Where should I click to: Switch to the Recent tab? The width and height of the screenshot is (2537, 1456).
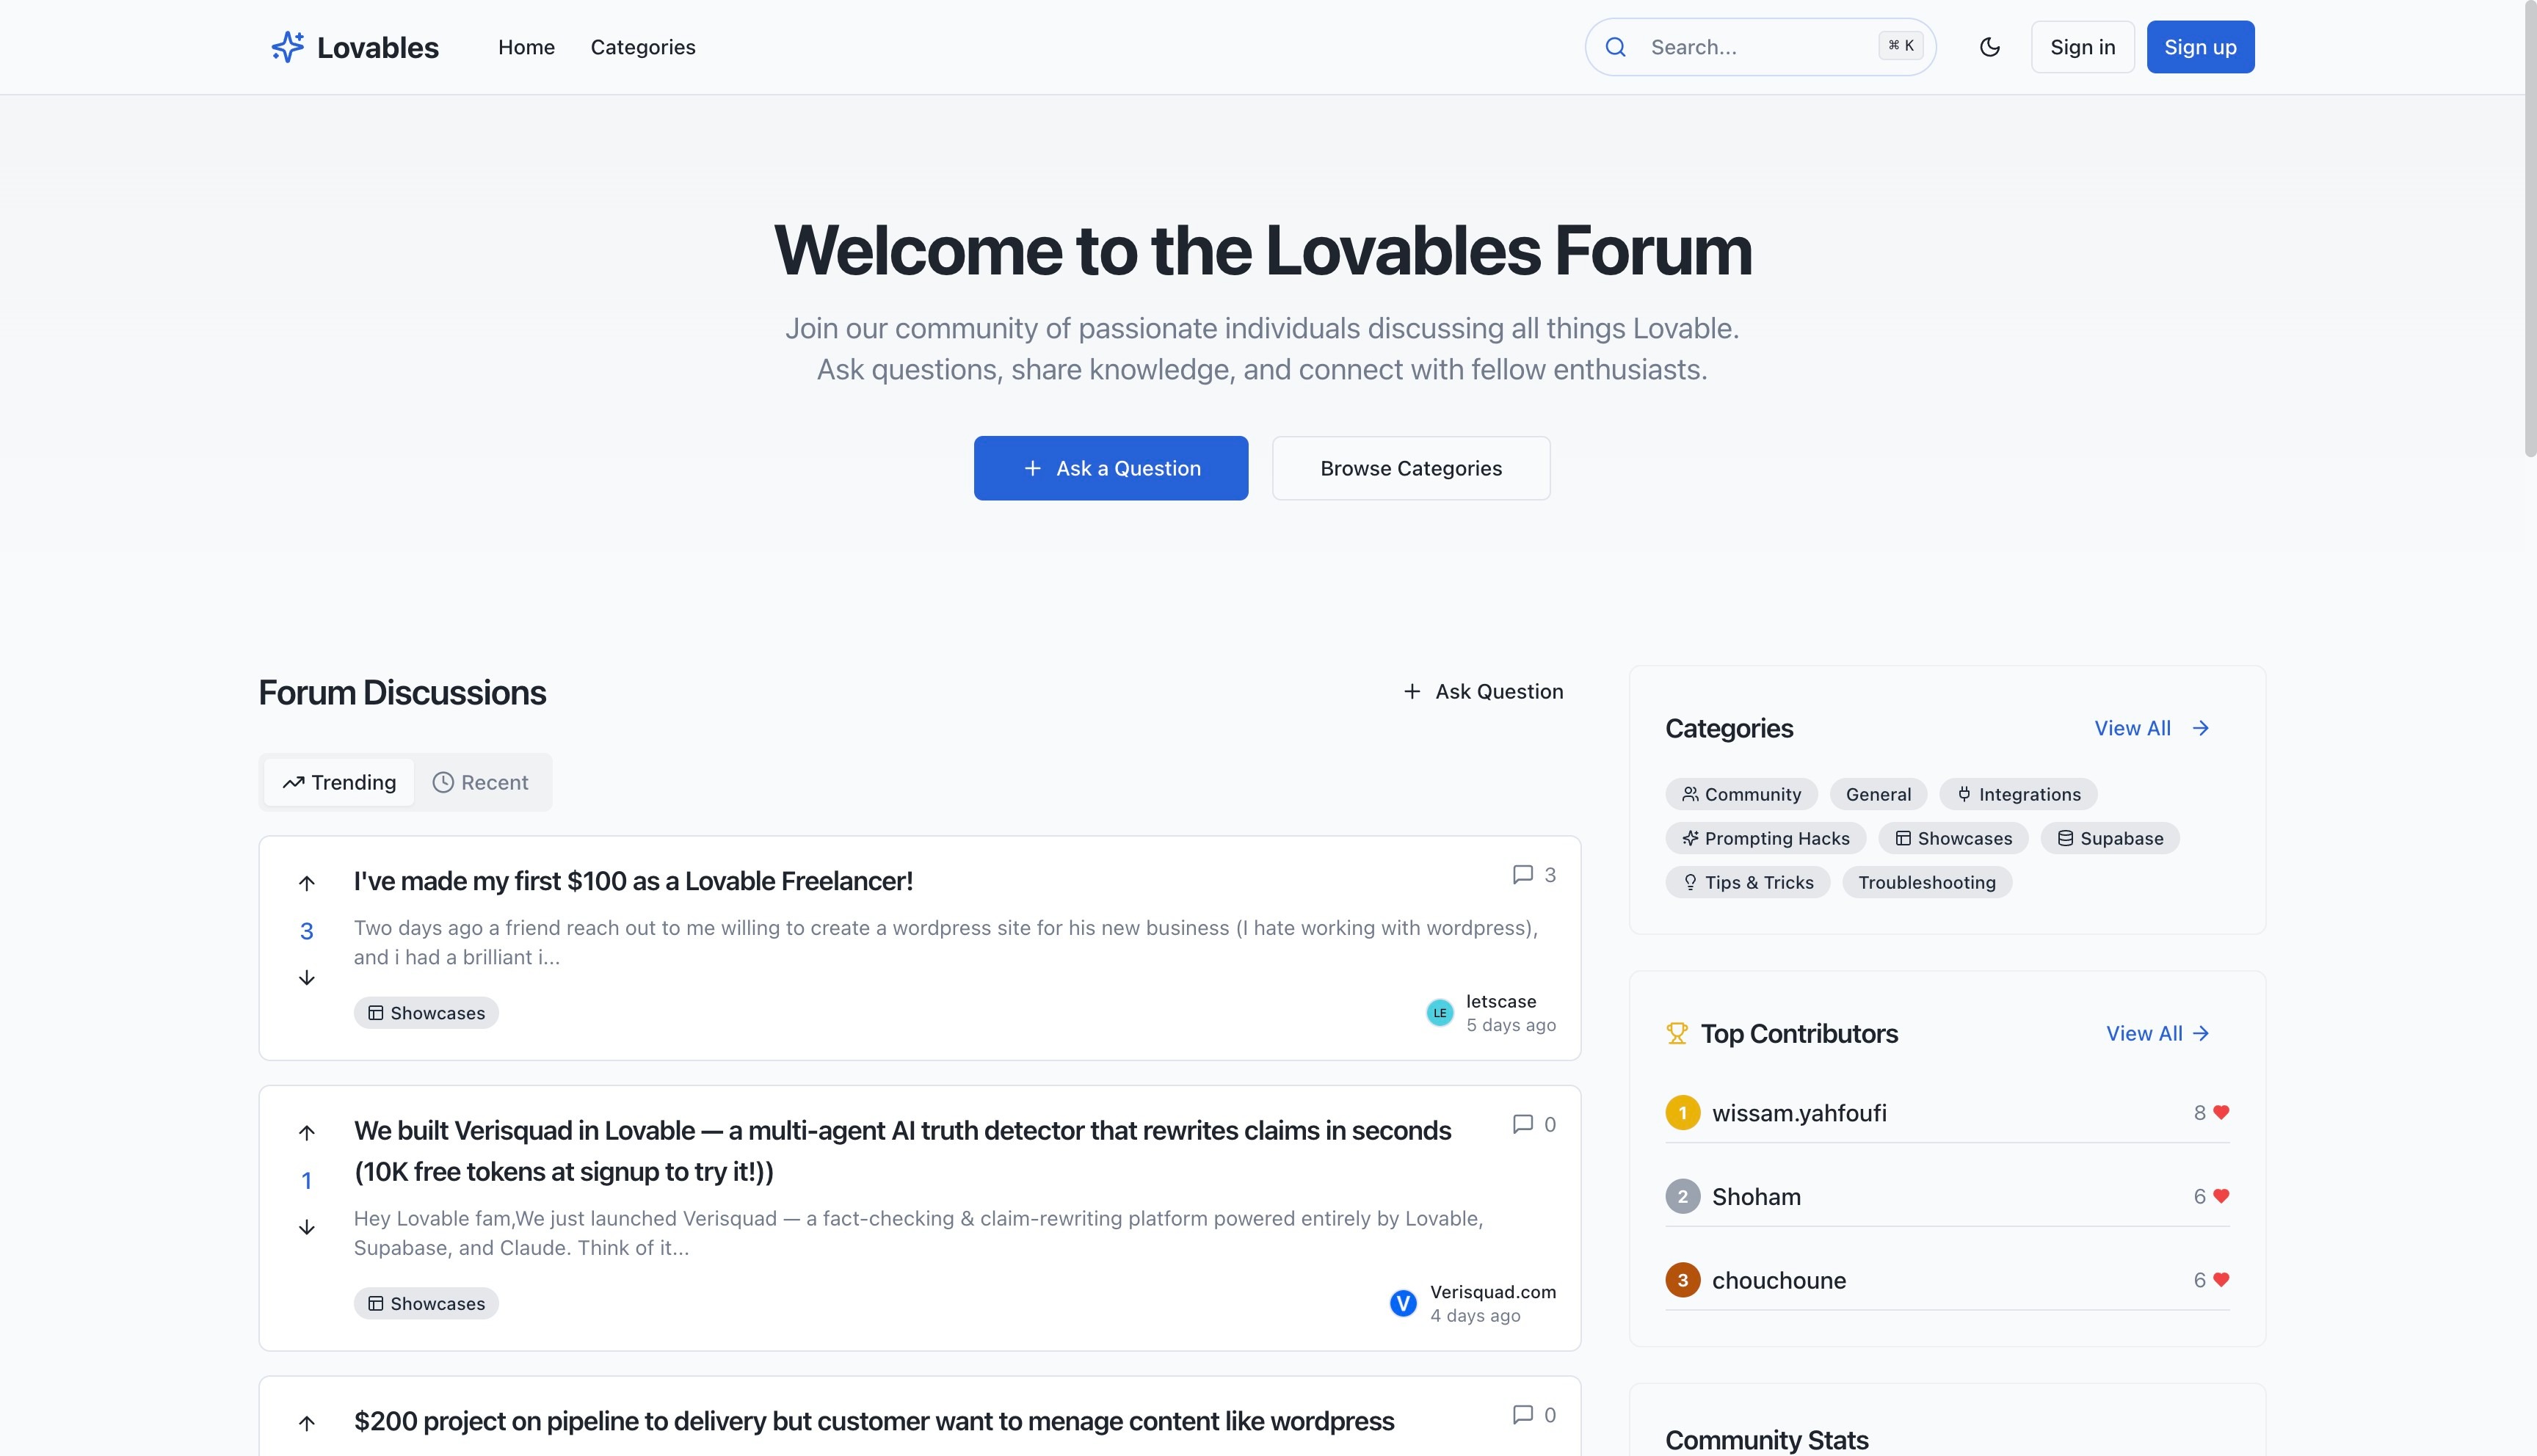[481, 783]
